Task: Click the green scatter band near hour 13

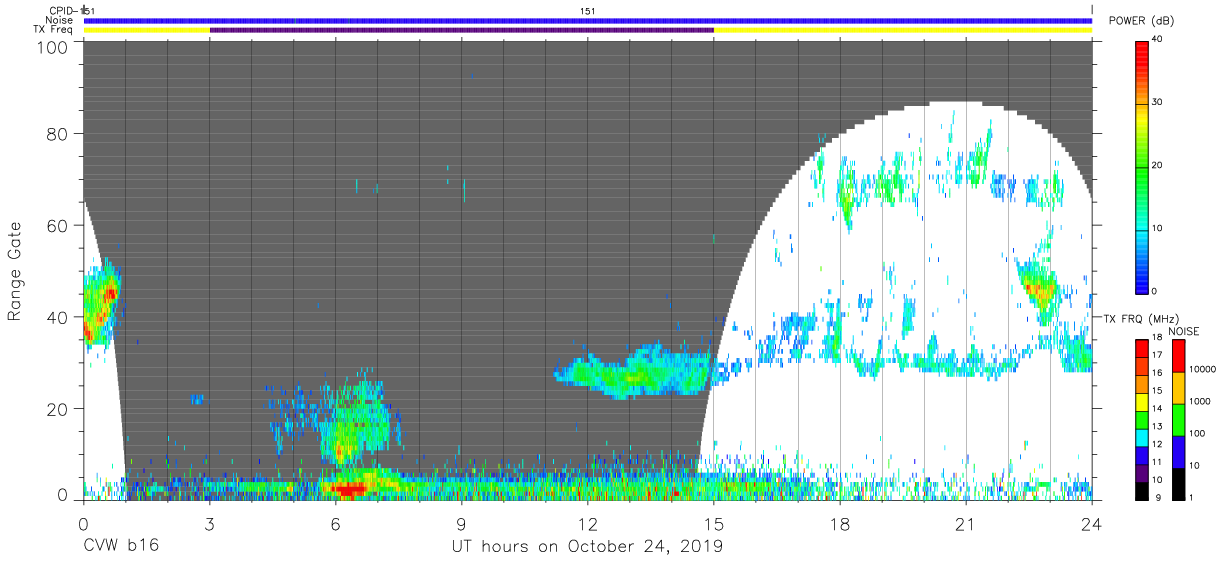Action: [635, 372]
